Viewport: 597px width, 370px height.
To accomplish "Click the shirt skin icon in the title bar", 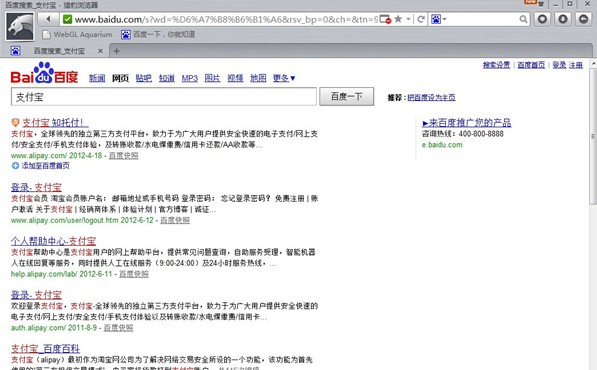I will tap(540, 4).
